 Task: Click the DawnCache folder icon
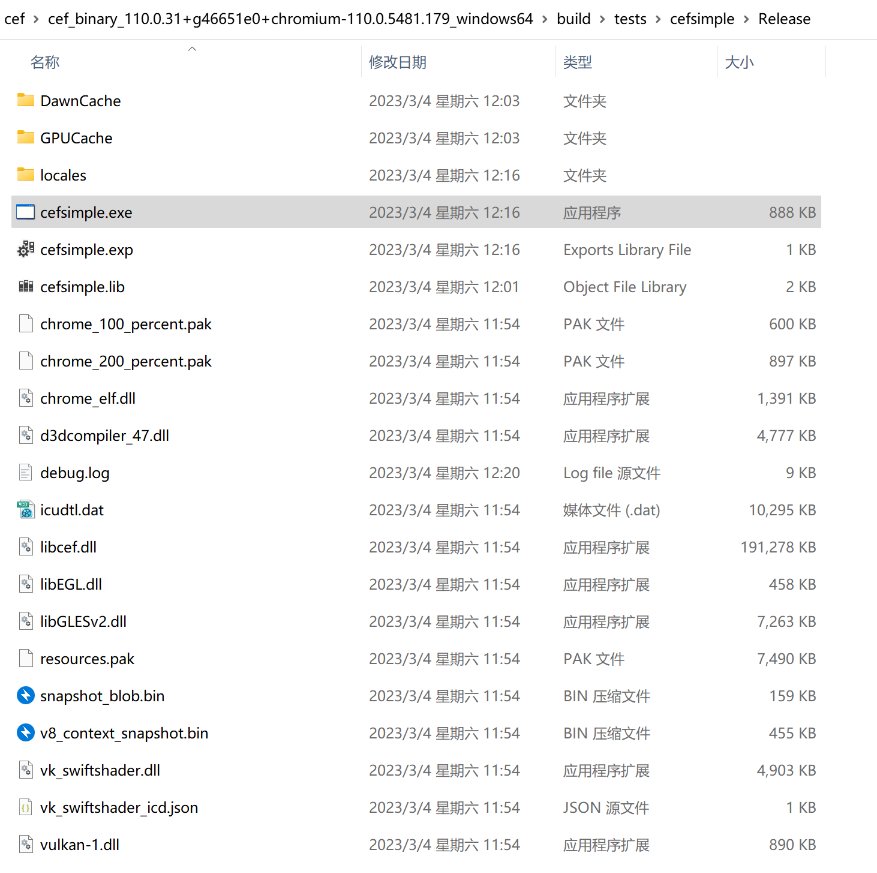coord(26,100)
